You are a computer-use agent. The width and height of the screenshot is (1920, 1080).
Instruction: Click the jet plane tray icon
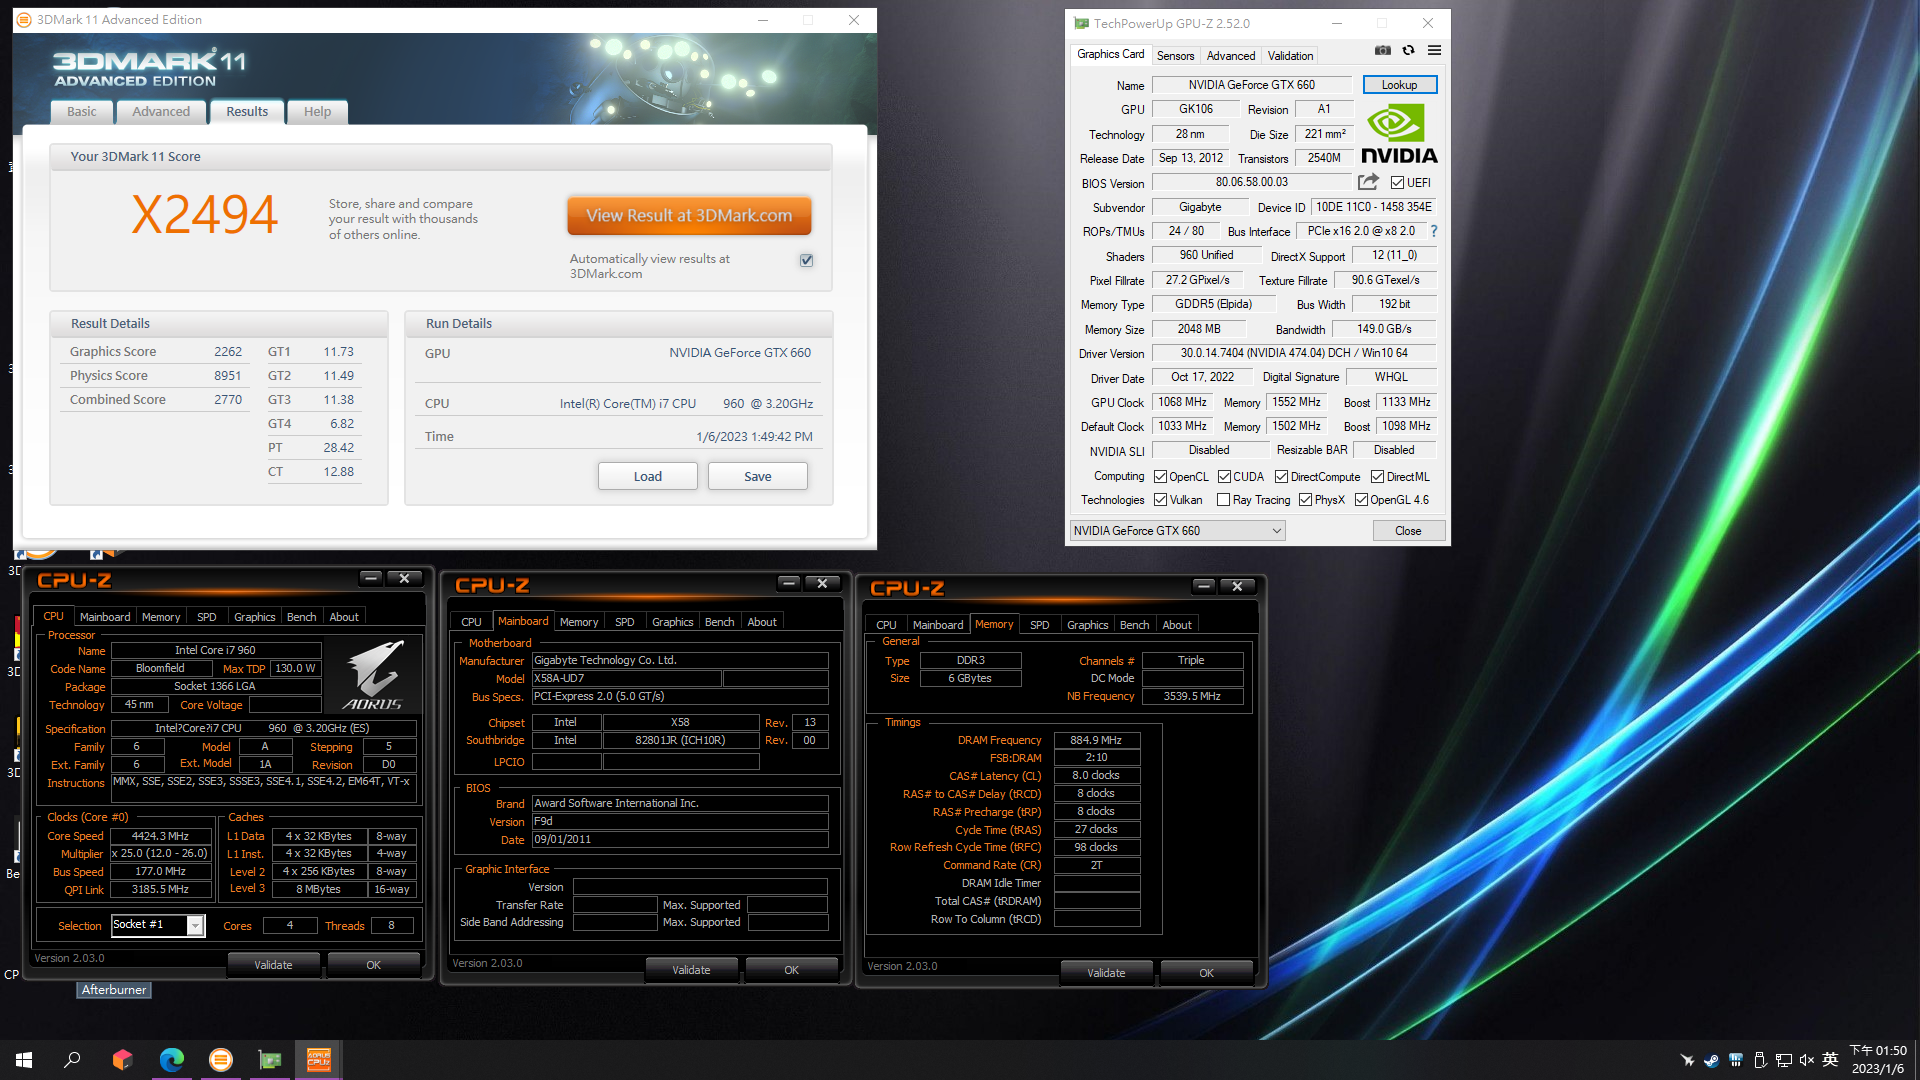point(1687,1060)
